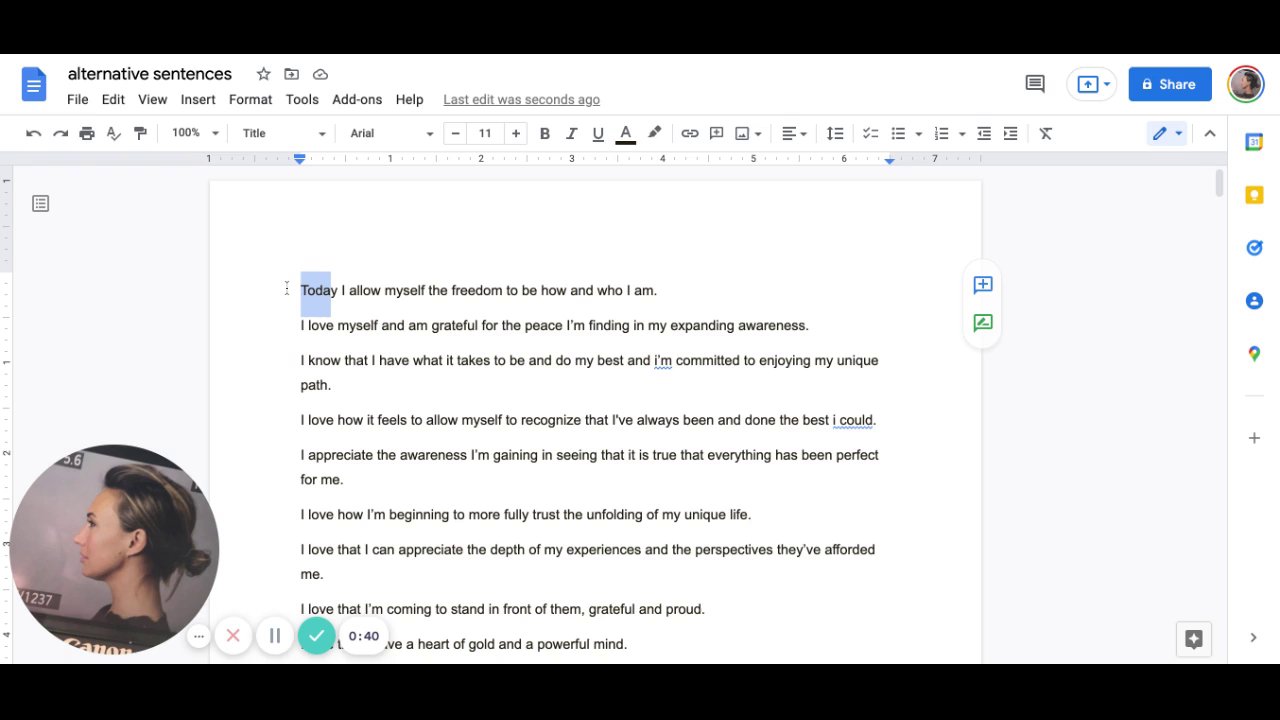Open the Title paragraph style dropdown

coord(284,133)
